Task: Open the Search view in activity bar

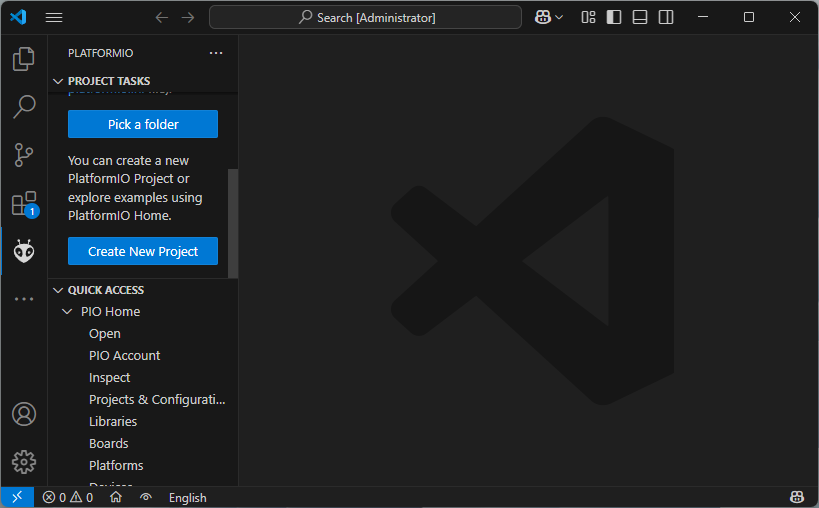Action: 24,107
